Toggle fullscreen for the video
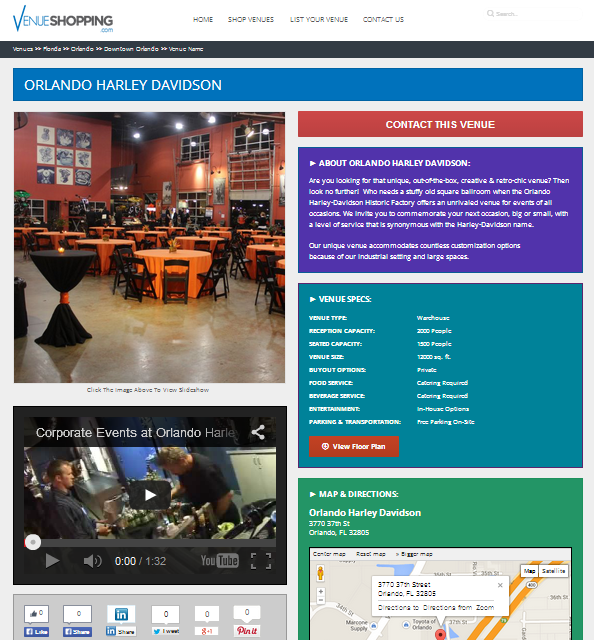The height and width of the screenshot is (640, 594). [x=261, y=561]
